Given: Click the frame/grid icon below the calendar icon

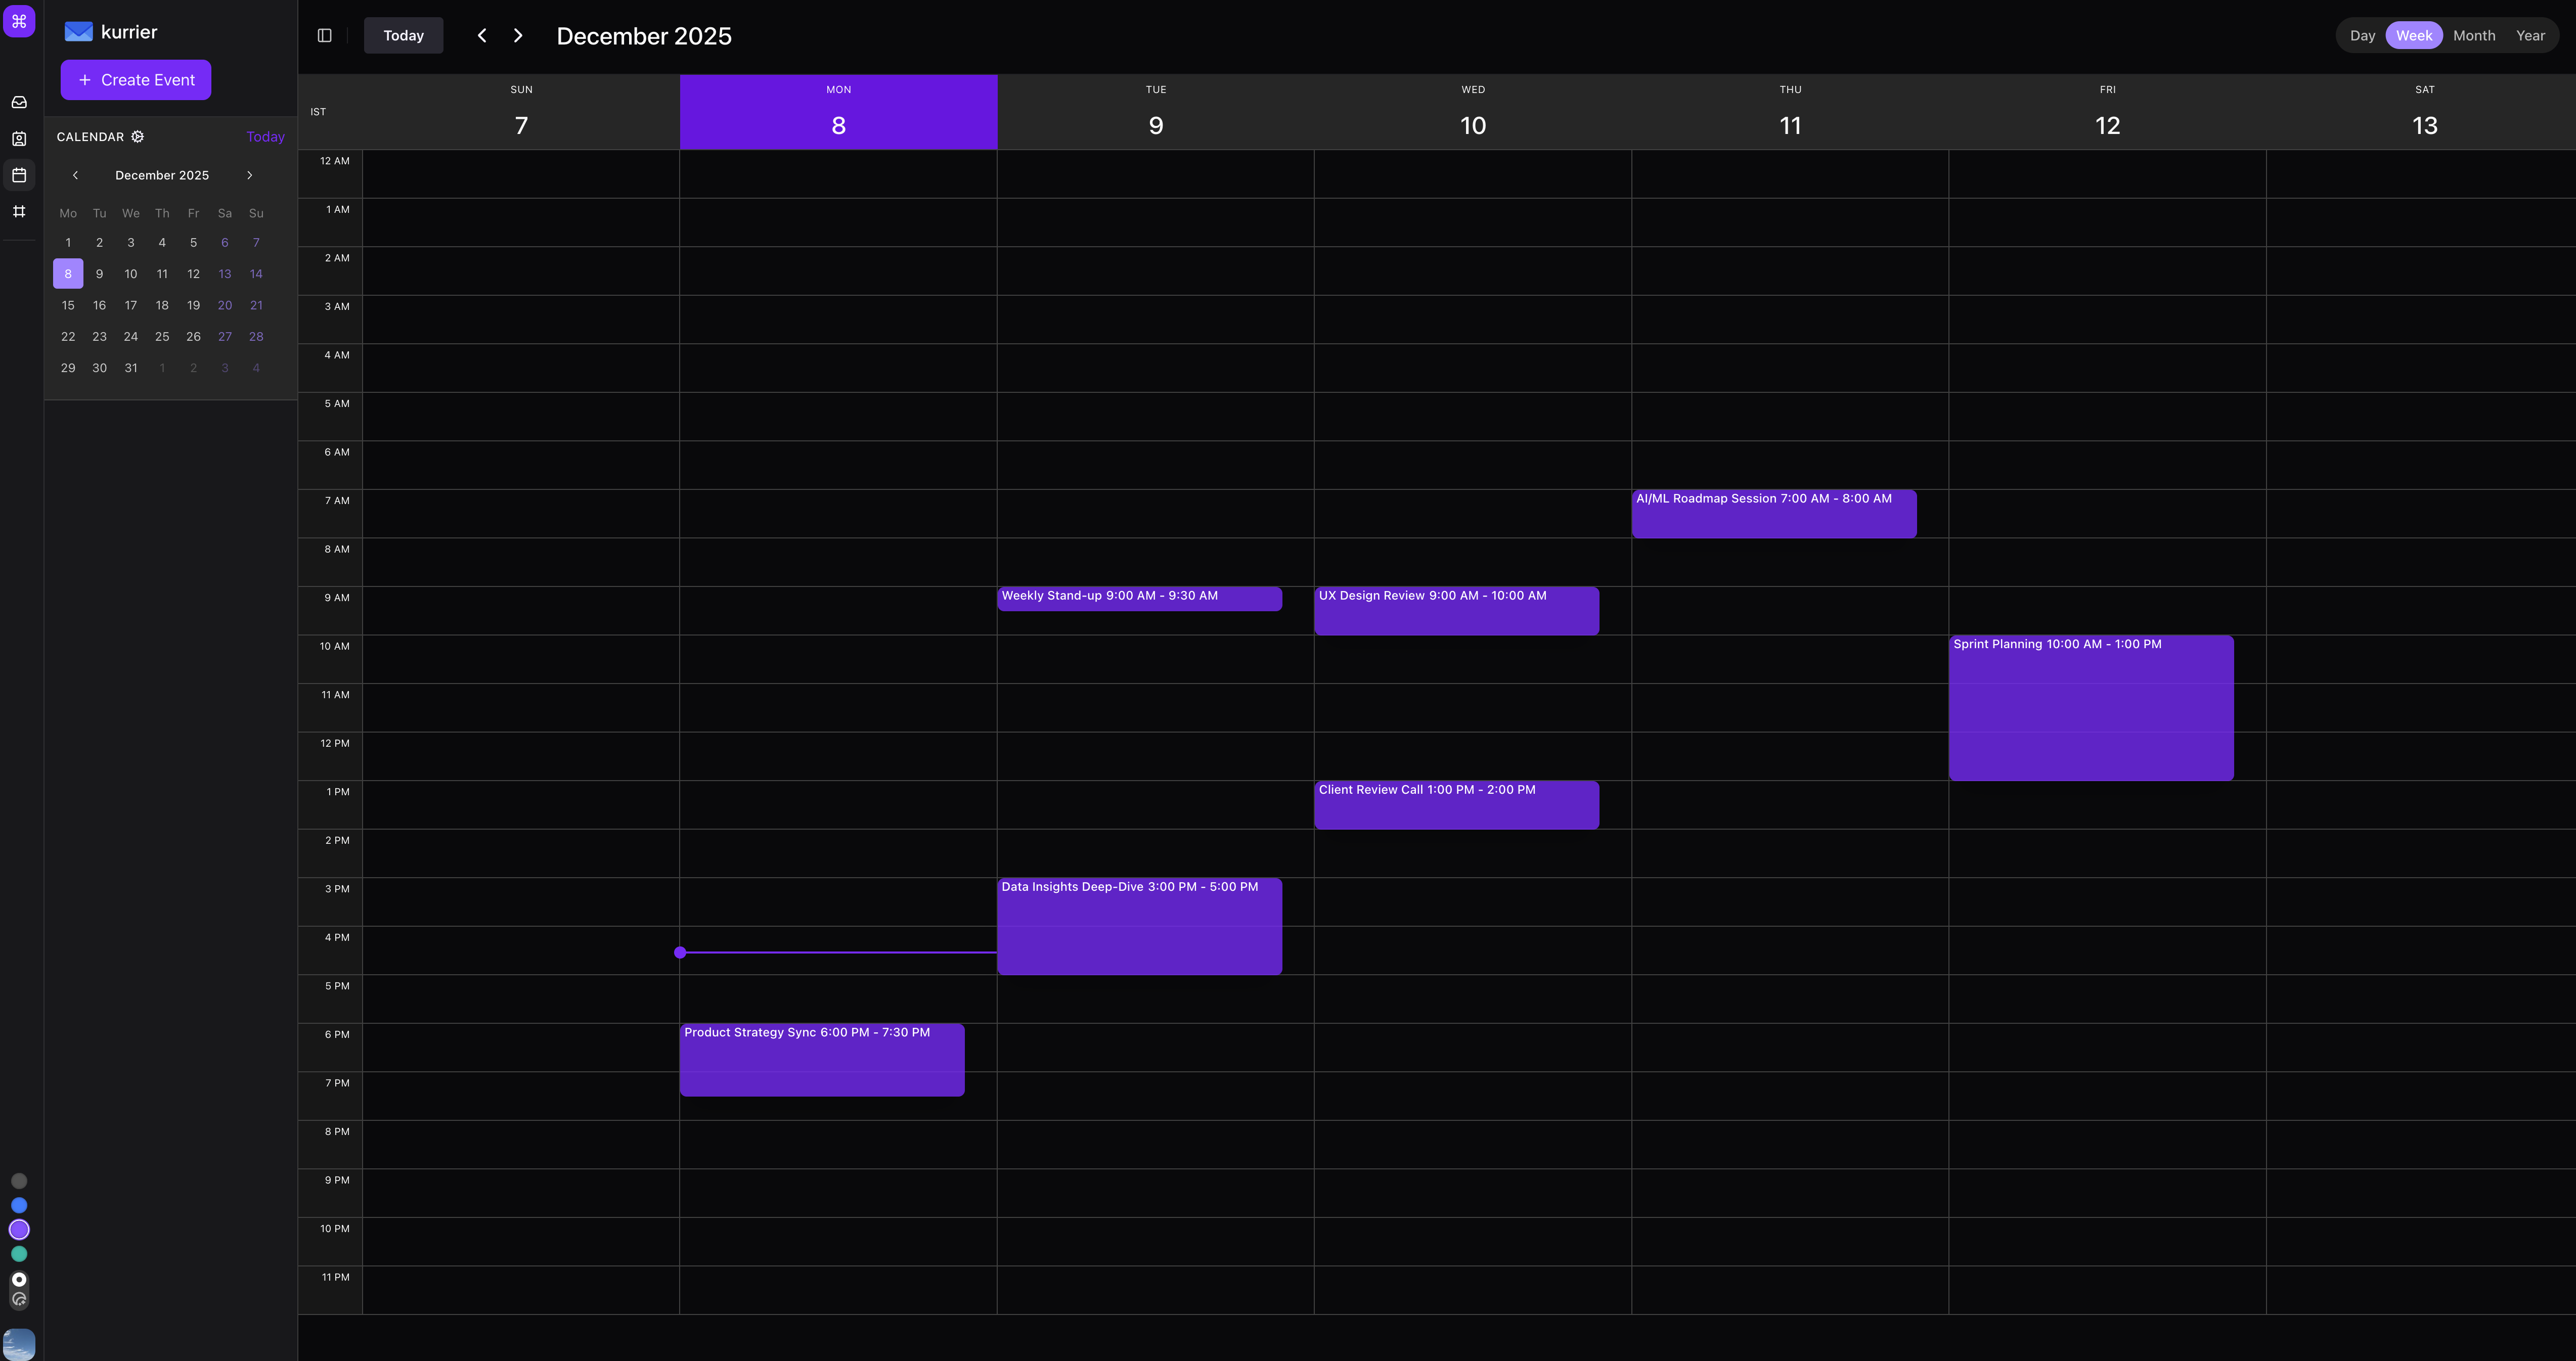Looking at the screenshot, I should [x=19, y=211].
